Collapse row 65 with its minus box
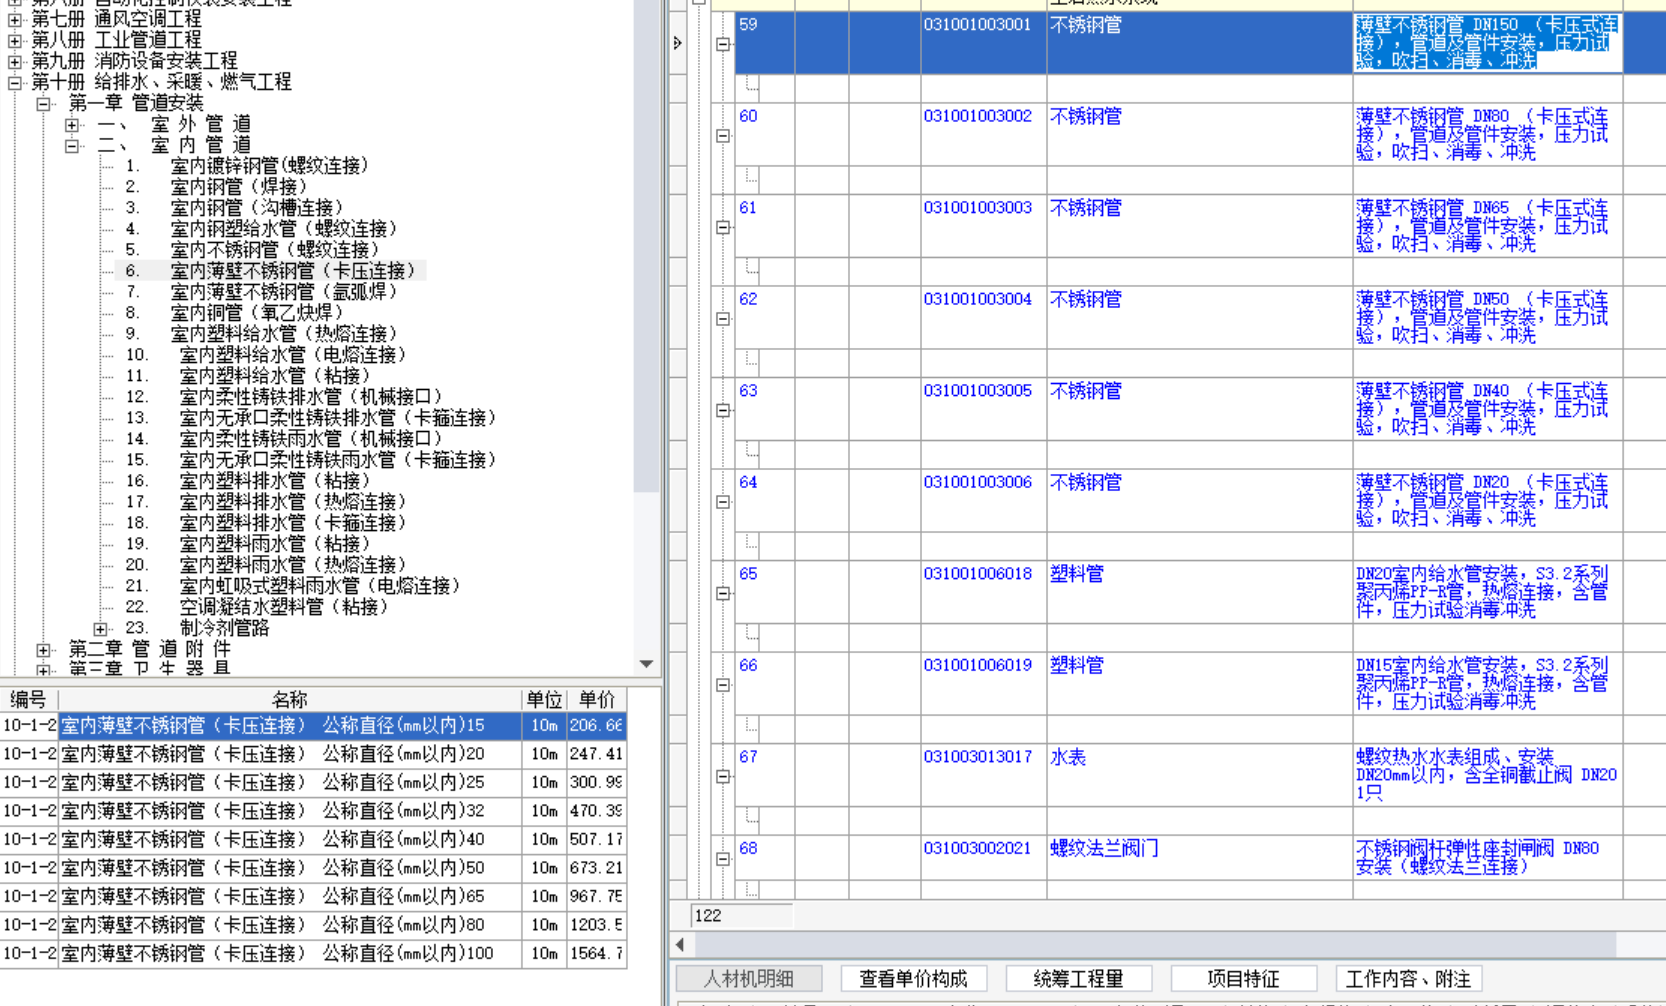This screenshot has width=1666, height=1006. [x=723, y=593]
